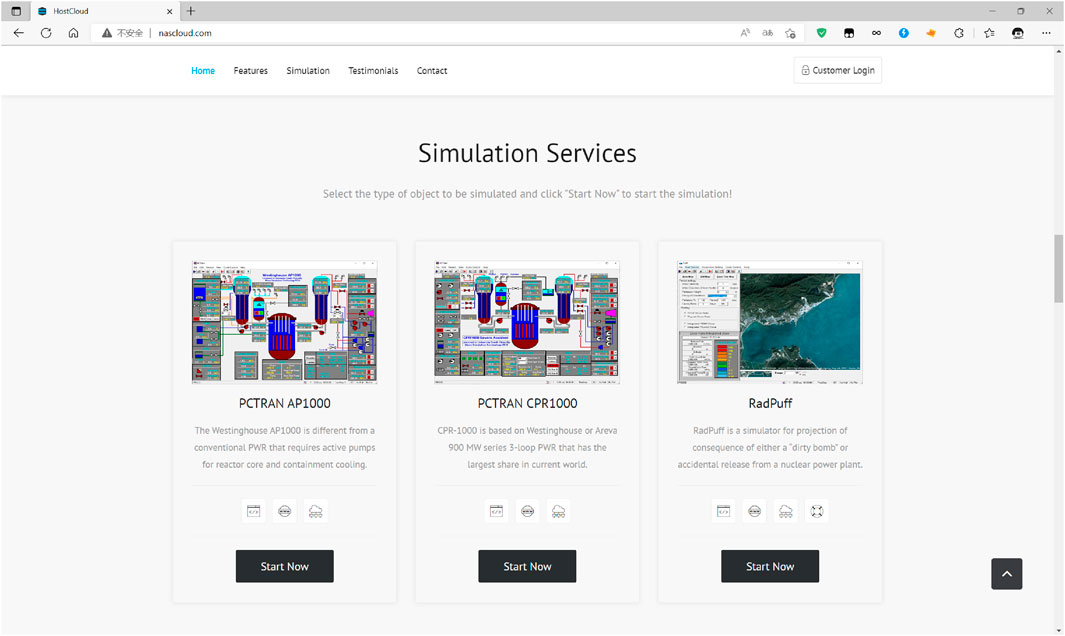This screenshot has height=636, width=1065.
Task: Click the cloud network icon under RadPuff
Action: (x=786, y=511)
